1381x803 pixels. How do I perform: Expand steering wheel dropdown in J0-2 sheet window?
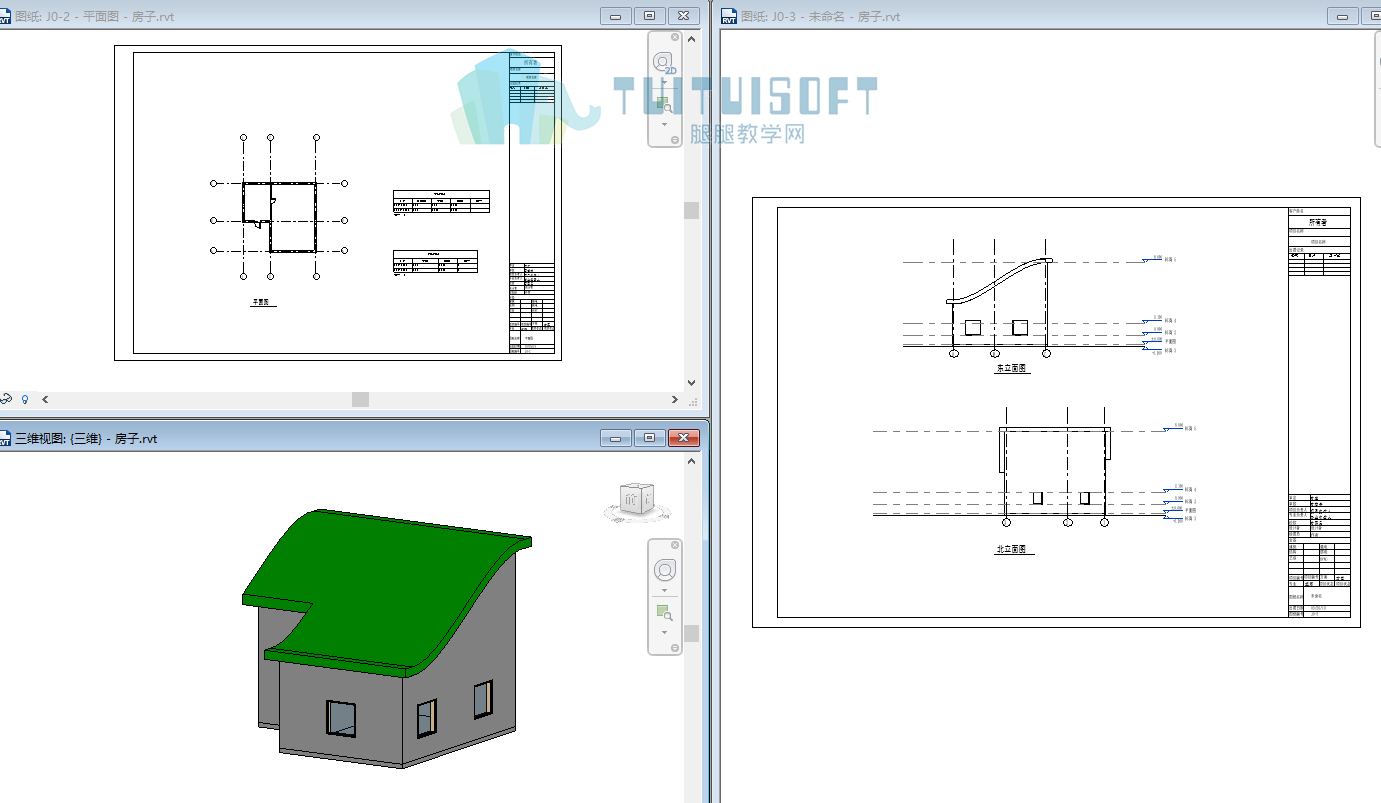click(x=664, y=83)
